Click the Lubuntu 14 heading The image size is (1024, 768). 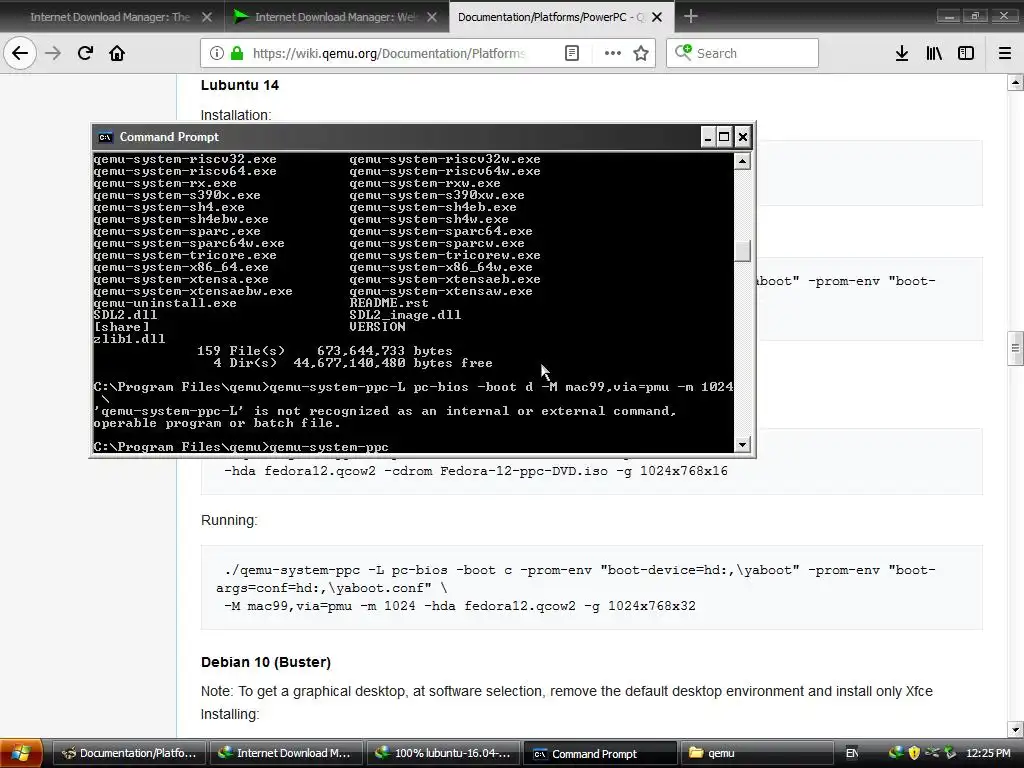240,85
